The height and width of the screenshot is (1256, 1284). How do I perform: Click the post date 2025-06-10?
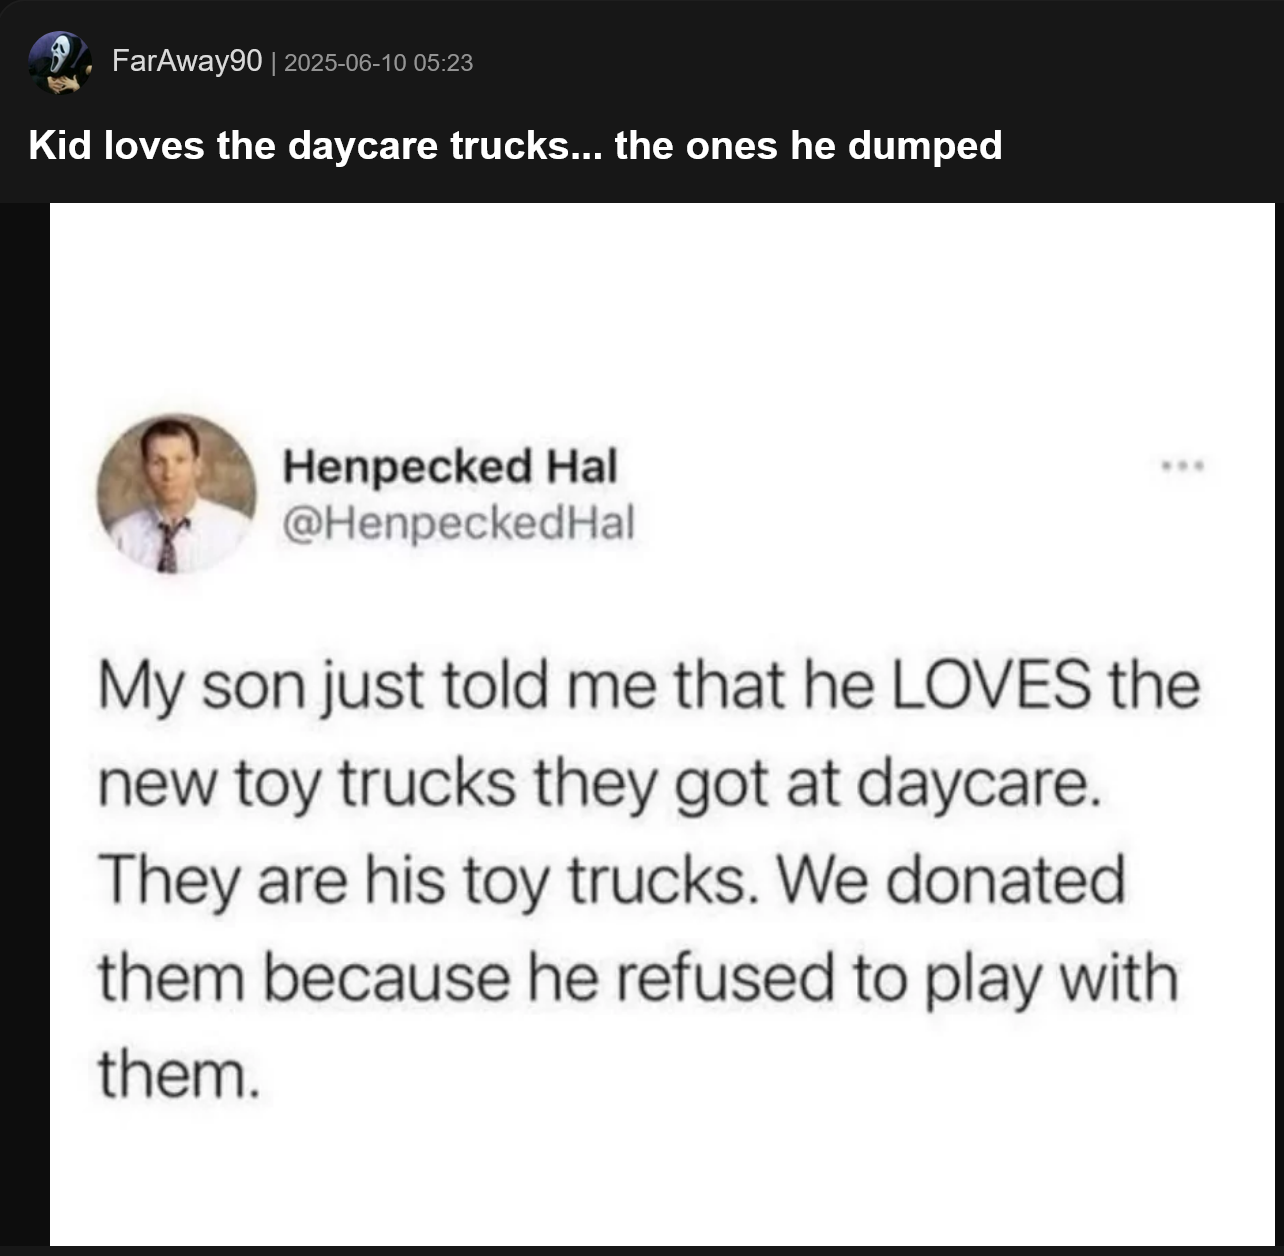345,63
